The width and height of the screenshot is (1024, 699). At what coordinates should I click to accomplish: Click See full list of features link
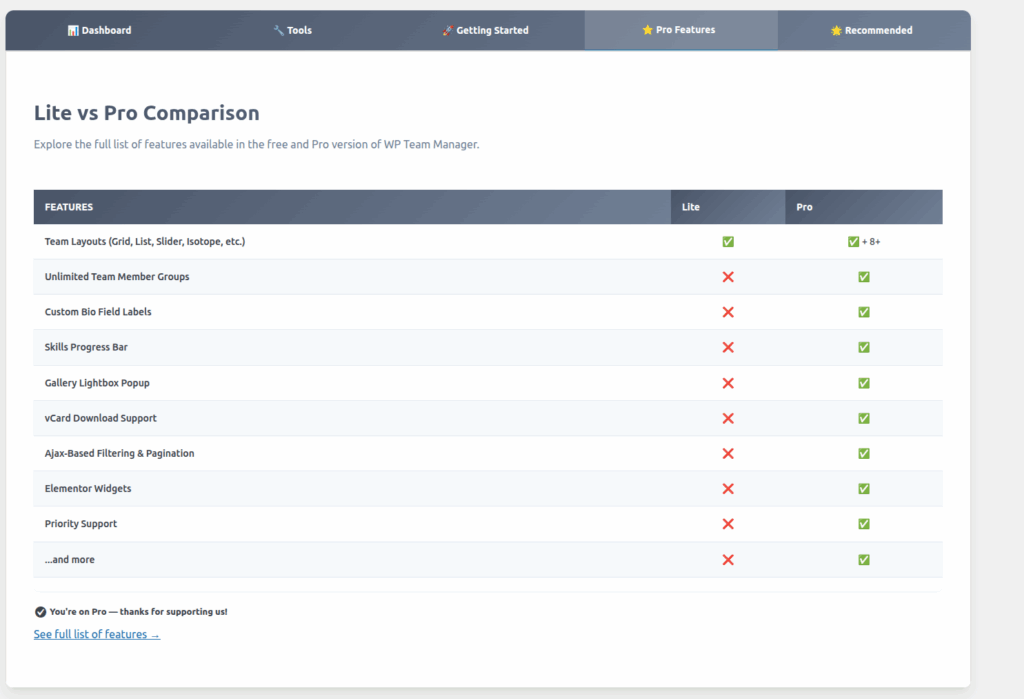click(x=97, y=634)
